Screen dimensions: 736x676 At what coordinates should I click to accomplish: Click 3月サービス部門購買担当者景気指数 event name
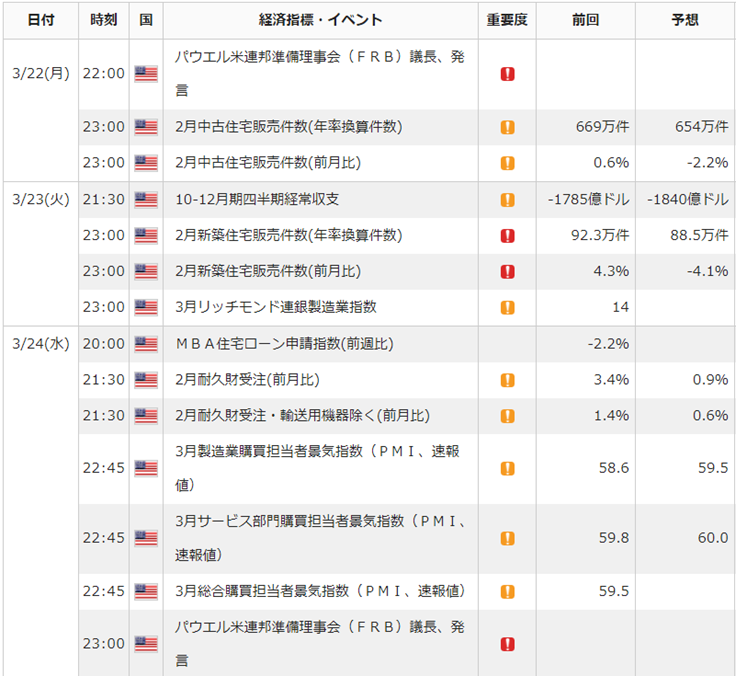(x=321, y=538)
